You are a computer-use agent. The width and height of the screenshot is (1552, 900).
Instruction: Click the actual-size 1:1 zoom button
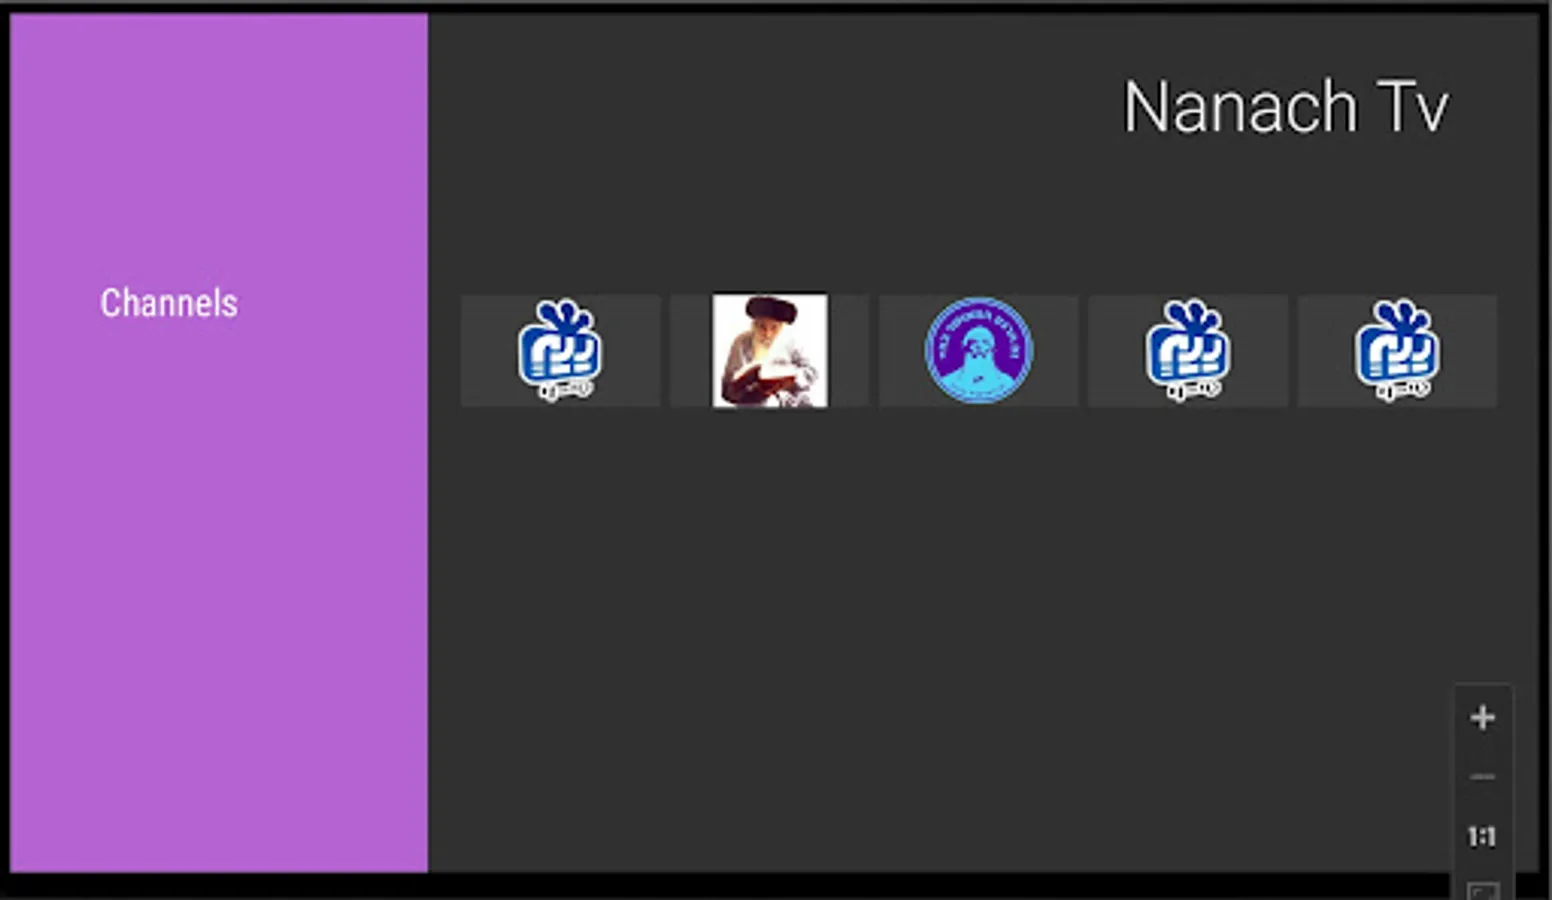(x=1482, y=836)
